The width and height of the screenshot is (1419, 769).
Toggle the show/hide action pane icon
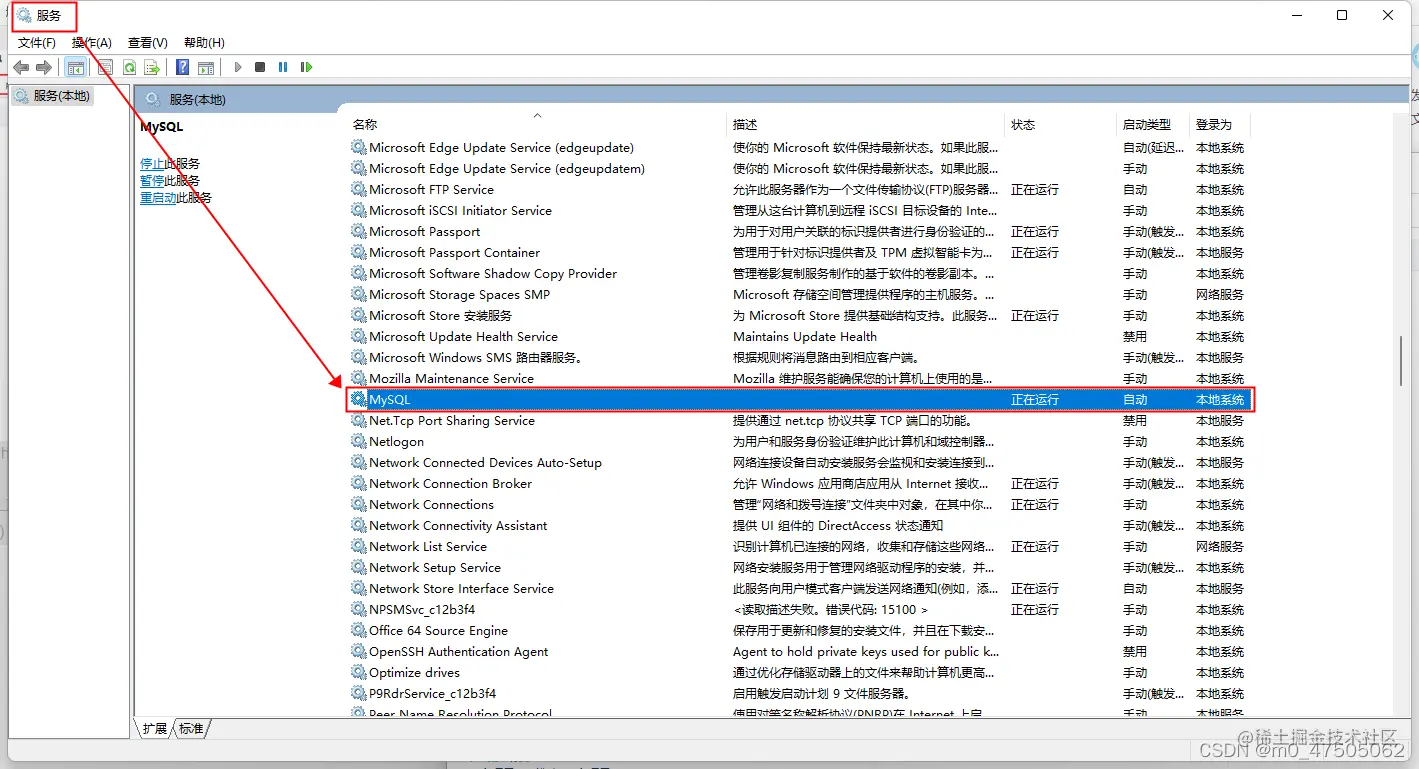tap(206, 67)
